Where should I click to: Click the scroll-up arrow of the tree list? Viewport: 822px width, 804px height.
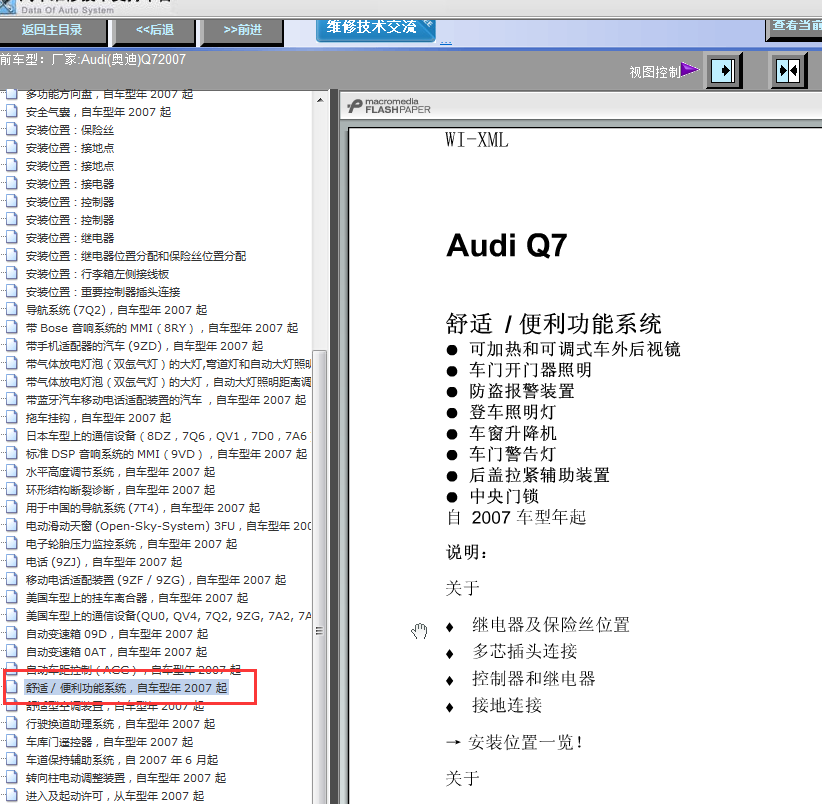click(320, 100)
